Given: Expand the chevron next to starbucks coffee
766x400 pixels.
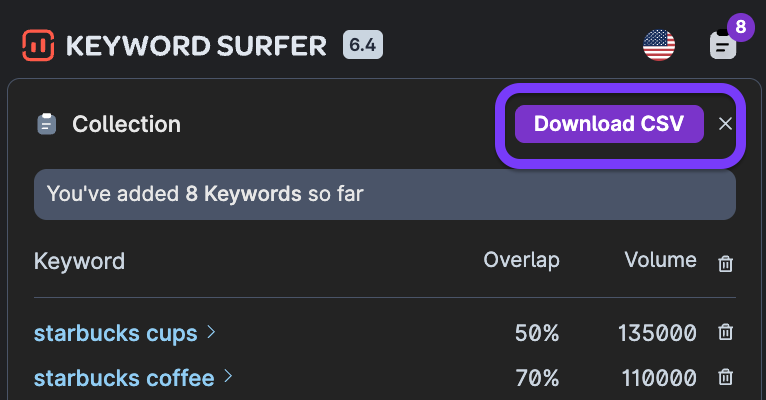Looking at the screenshot, I should click(229, 377).
